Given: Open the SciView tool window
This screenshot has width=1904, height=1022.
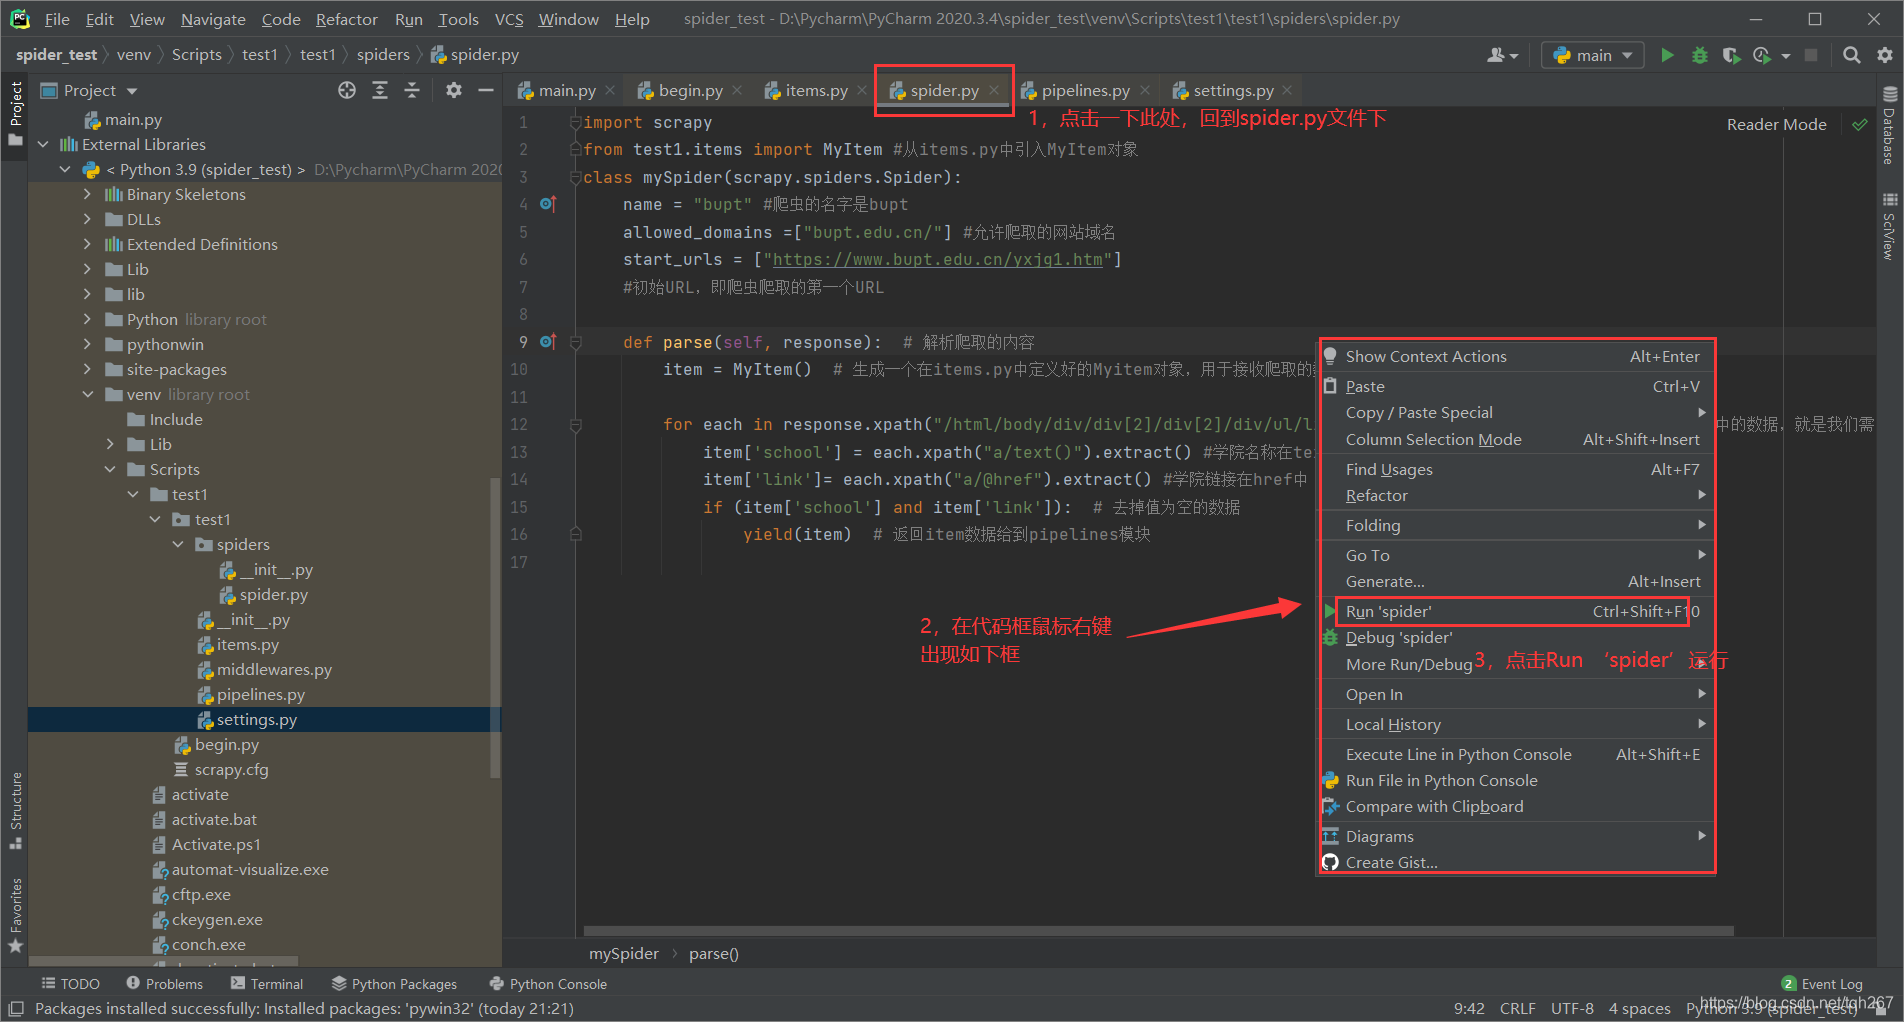Looking at the screenshot, I should 1889,227.
